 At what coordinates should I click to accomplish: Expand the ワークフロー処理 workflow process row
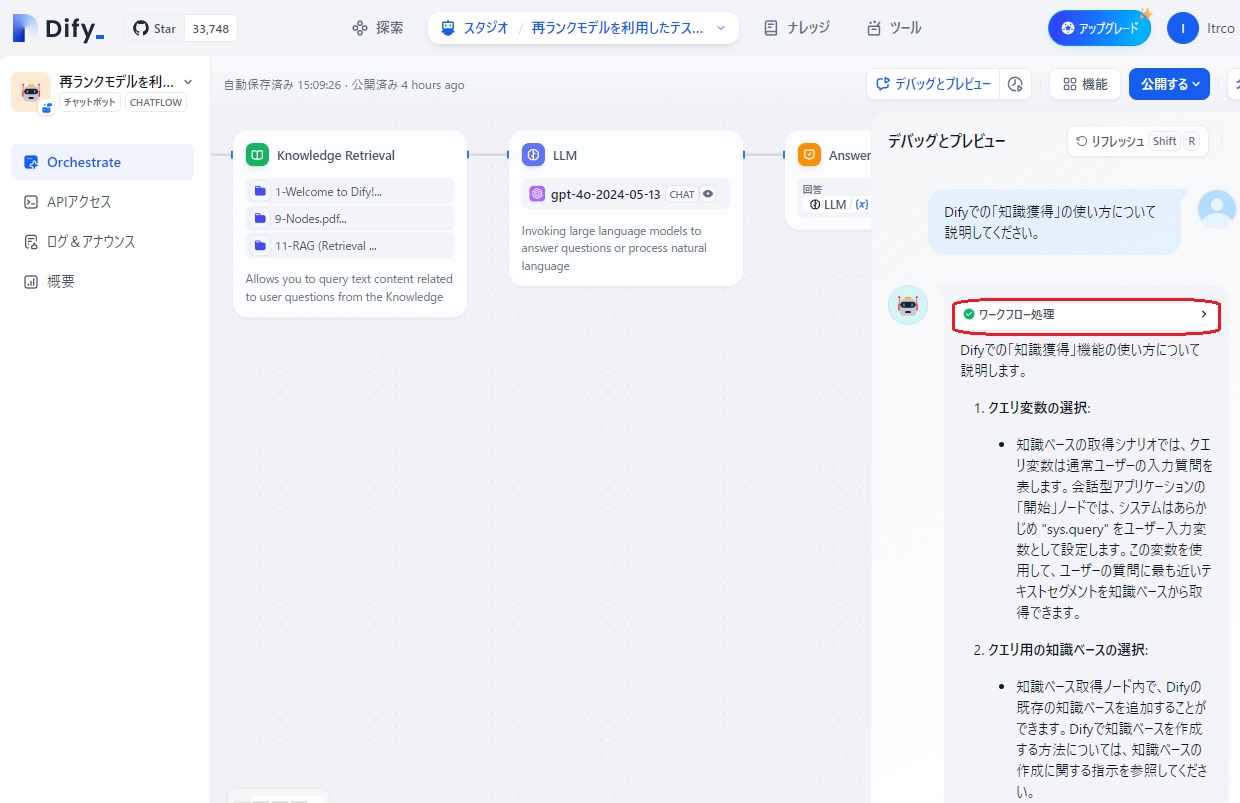click(x=1086, y=314)
